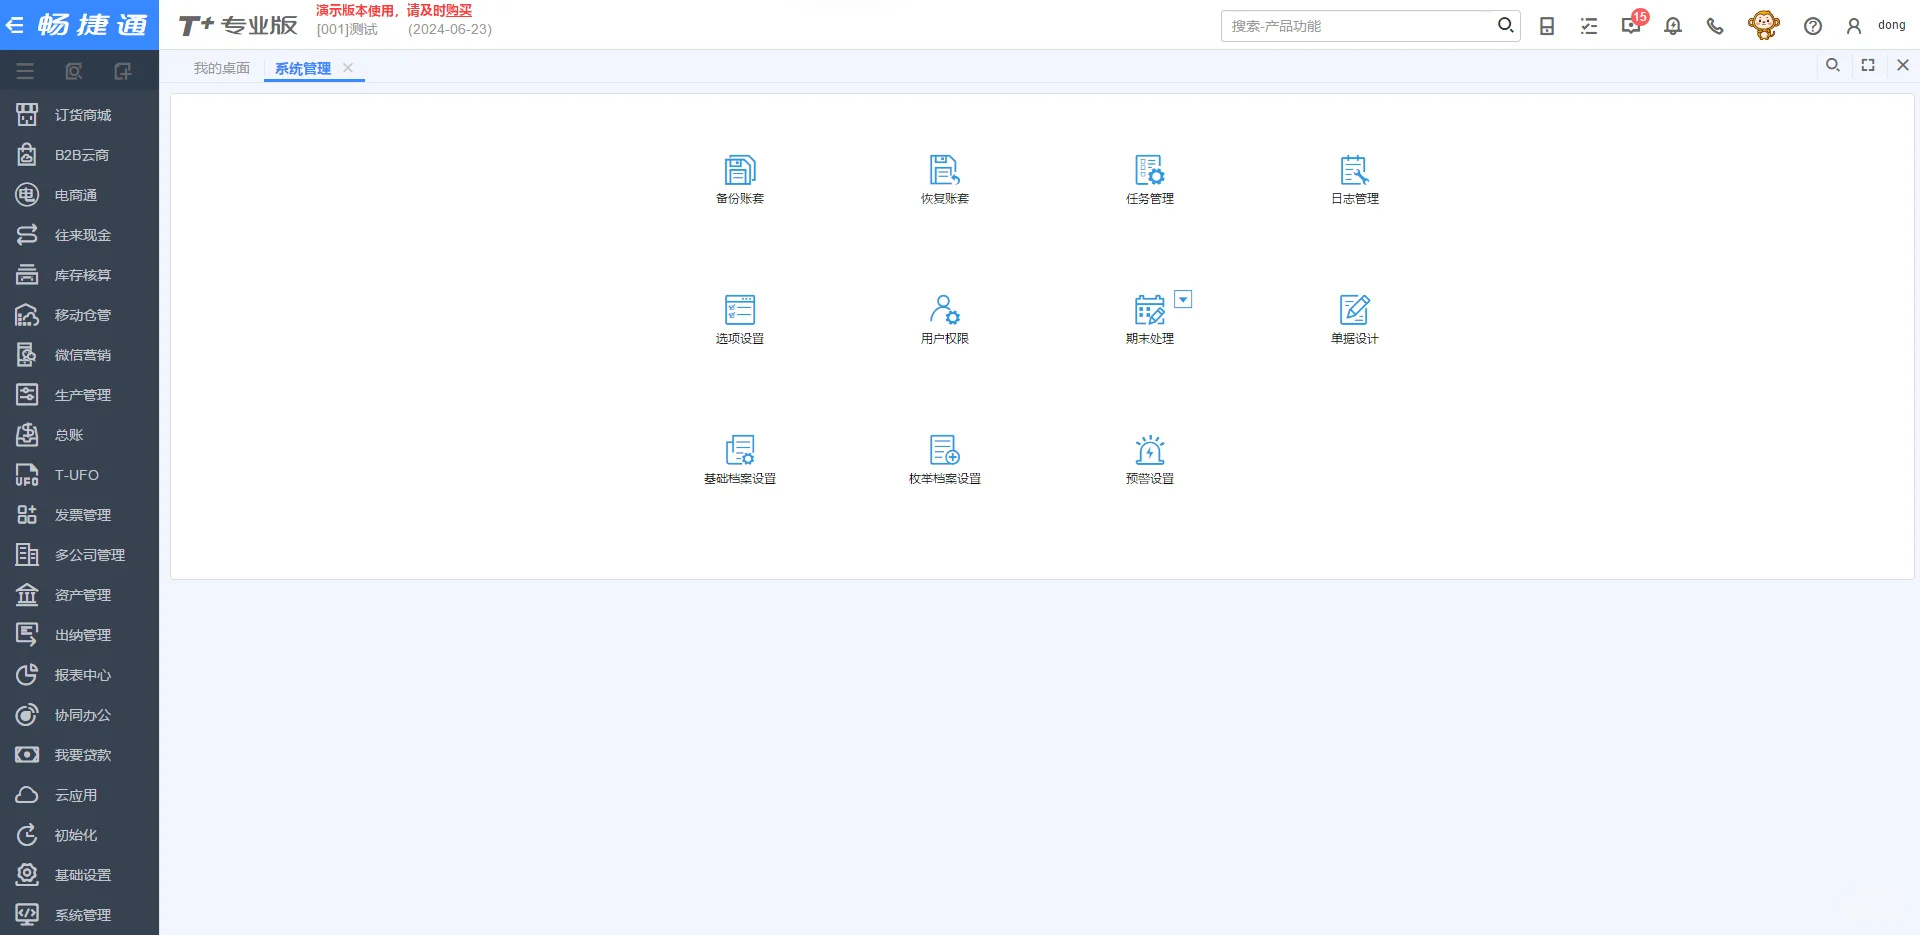
Task: Open 预警设置 alert settings
Action: pos(1150,460)
